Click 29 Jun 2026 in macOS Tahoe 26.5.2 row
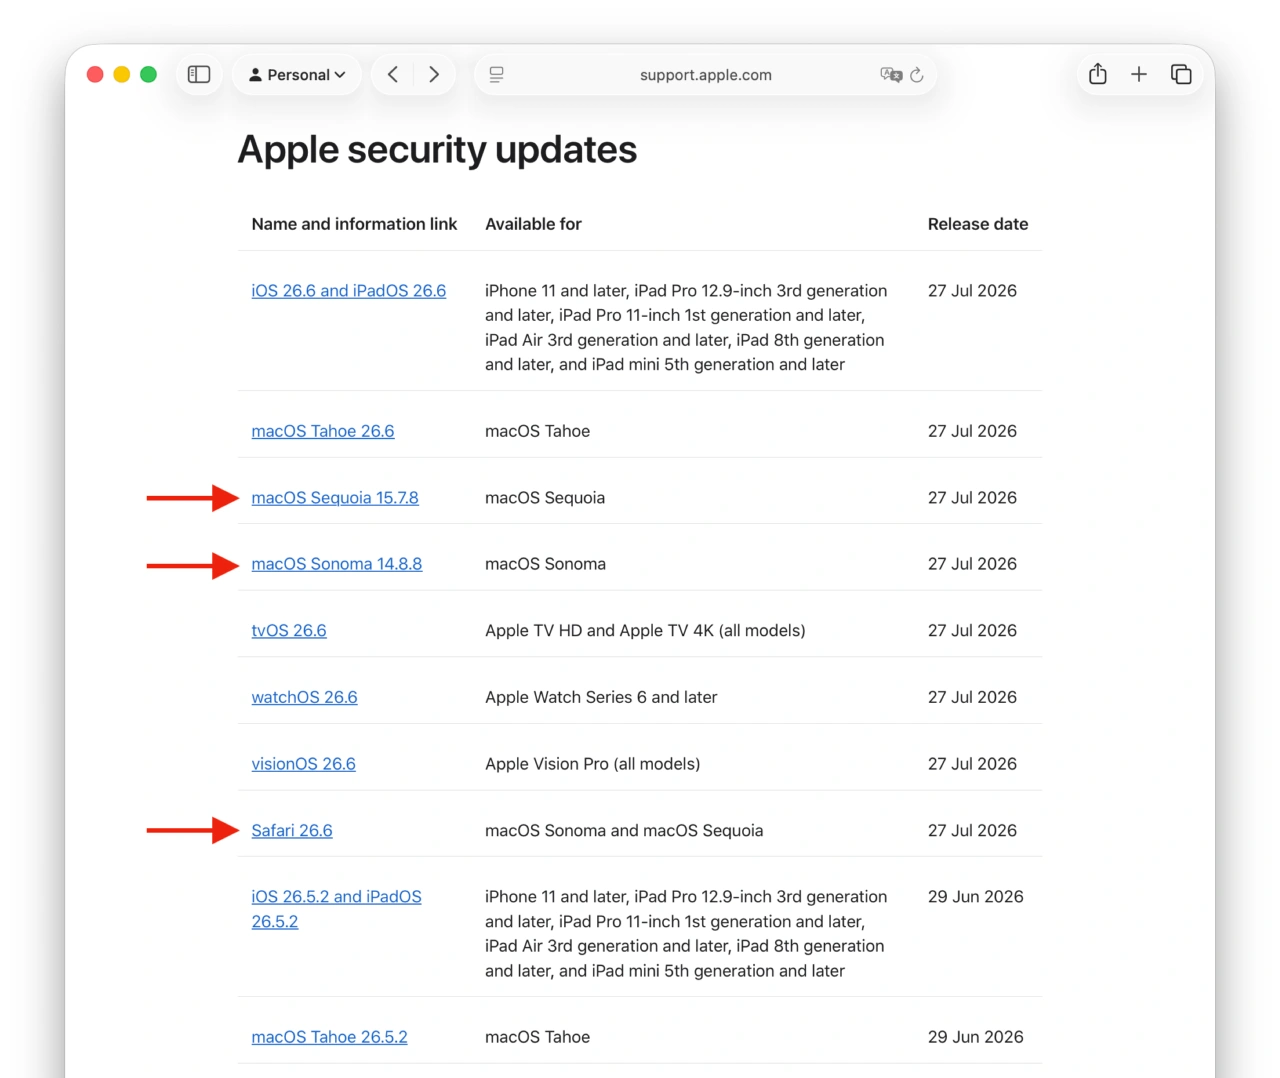The image size is (1280, 1078). coord(976,1037)
